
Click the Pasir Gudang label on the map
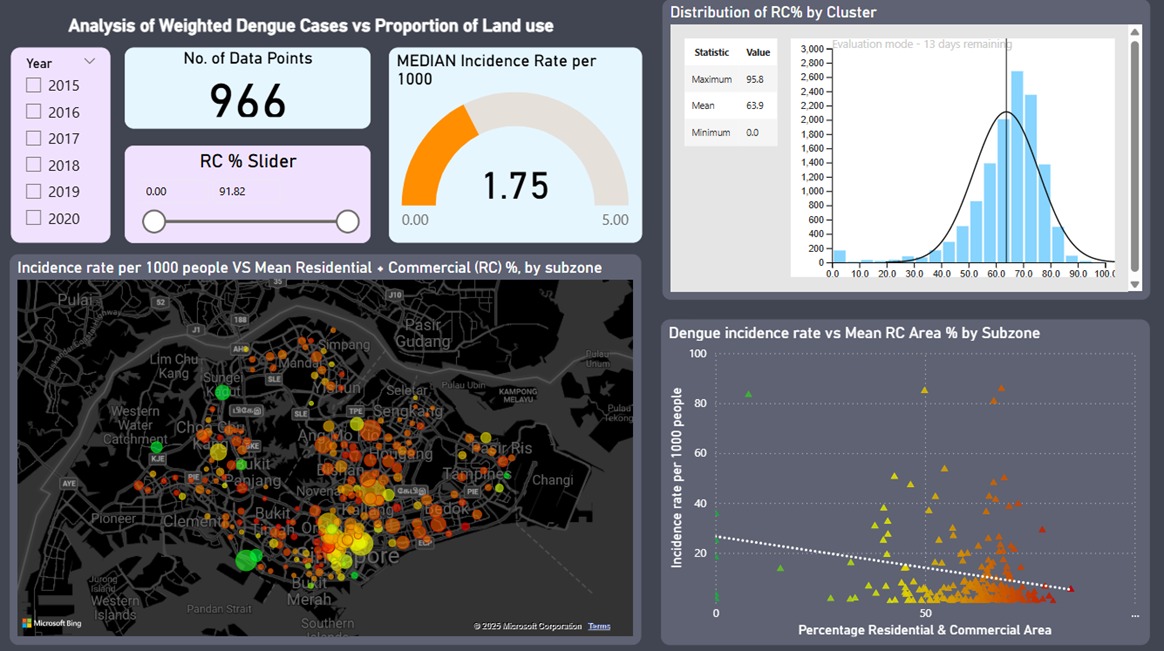[423, 333]
